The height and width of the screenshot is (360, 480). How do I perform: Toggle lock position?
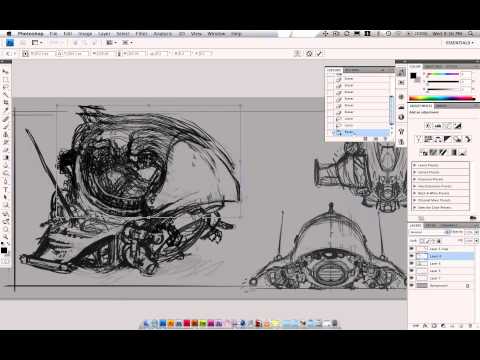[x=433, y=241]
